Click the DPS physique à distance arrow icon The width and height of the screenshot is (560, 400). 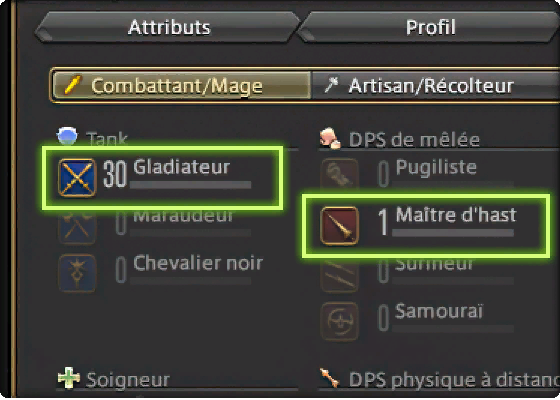pos(330,379)
